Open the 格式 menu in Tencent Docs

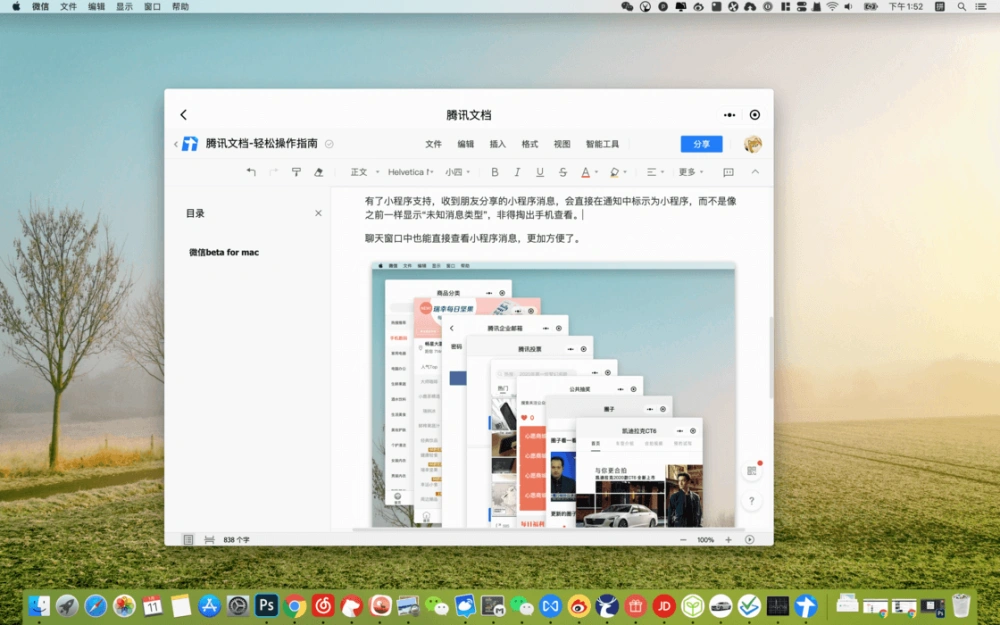click(530, 144)
